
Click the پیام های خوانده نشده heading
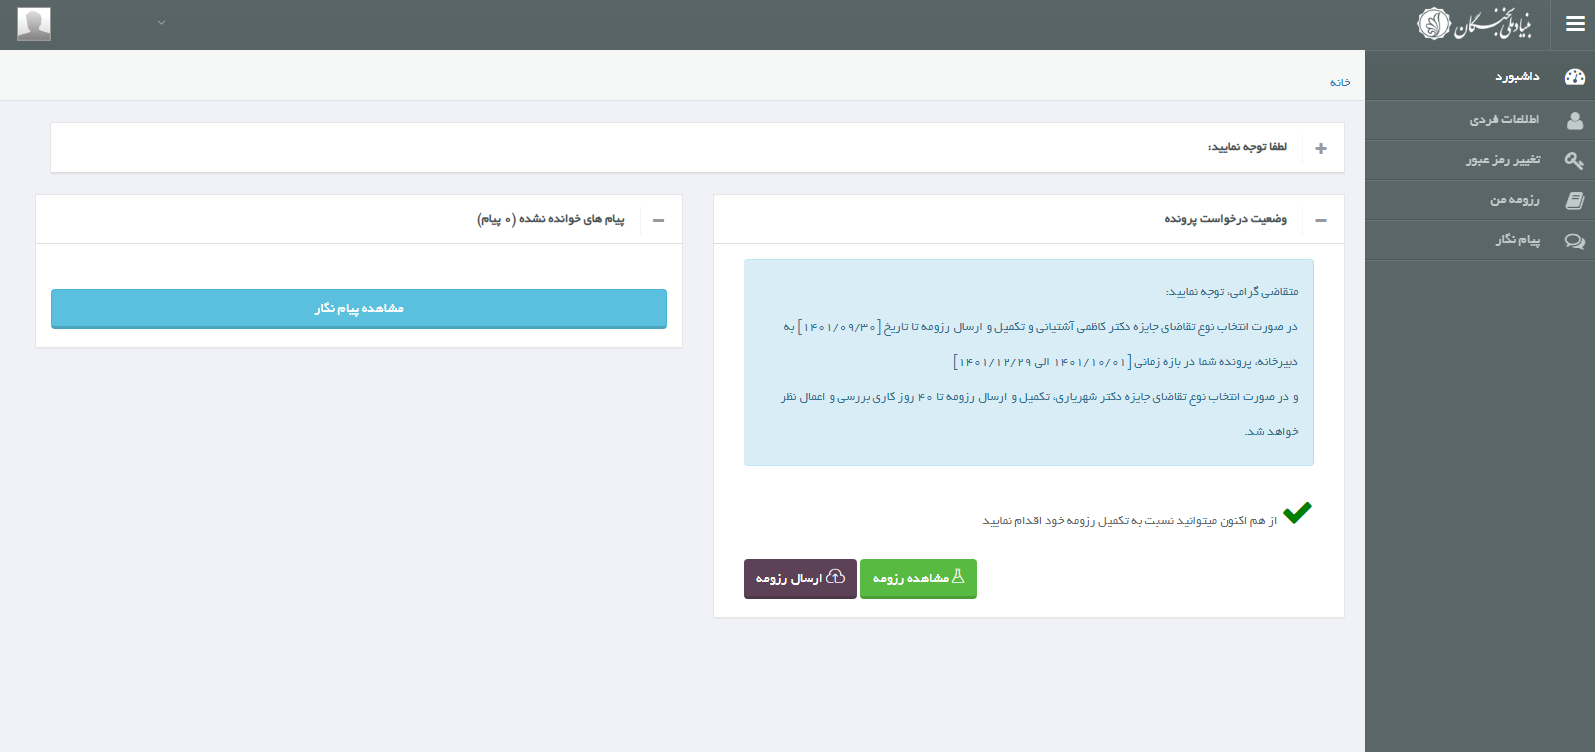pos(551,219)
